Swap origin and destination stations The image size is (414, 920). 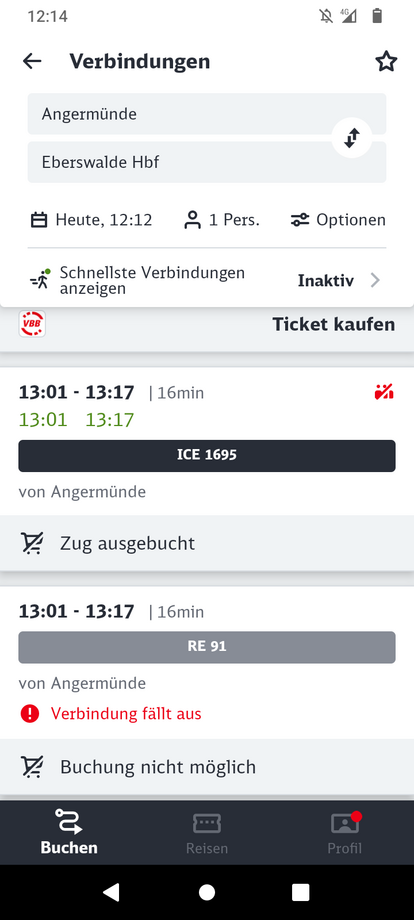pyautogui.click(x=351, y=138)
